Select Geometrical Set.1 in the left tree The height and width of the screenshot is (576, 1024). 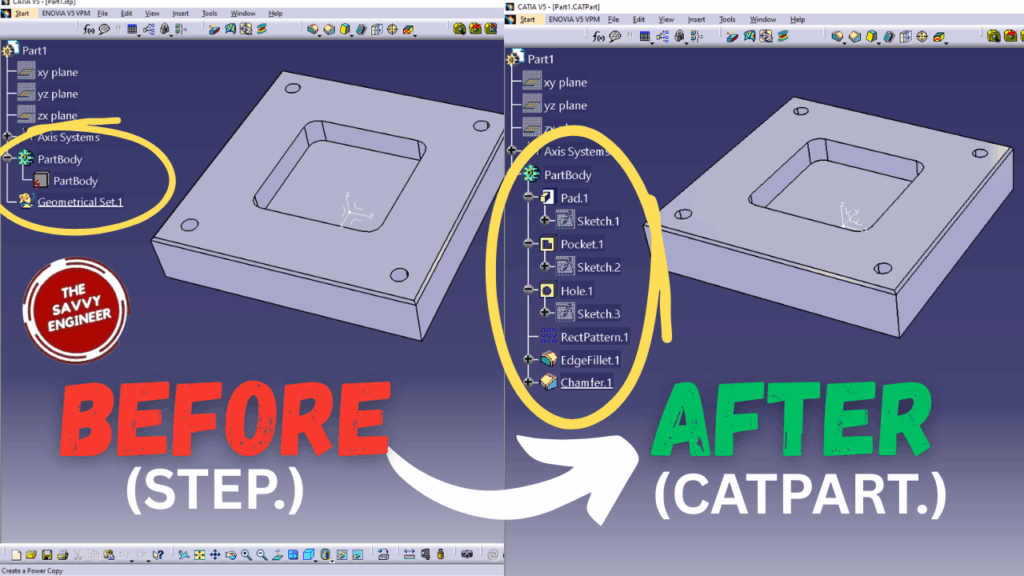pos(81,201)
